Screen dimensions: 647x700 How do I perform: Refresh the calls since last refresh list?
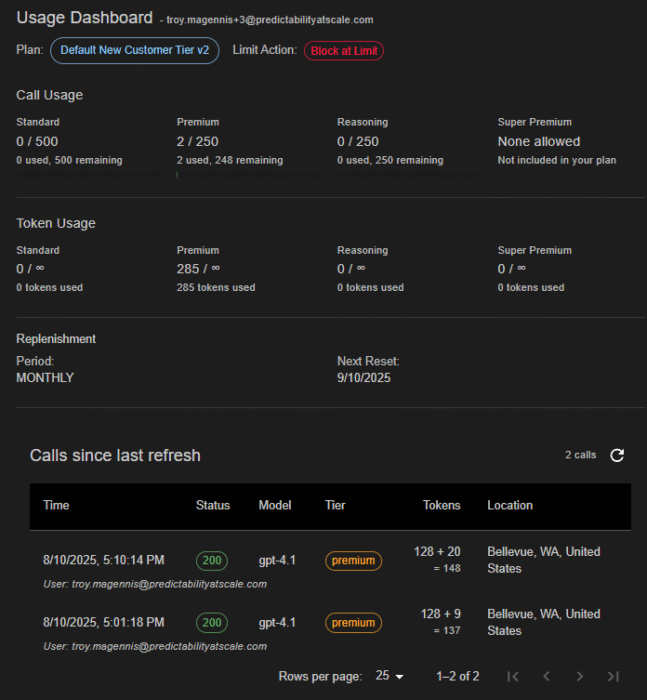(617, 455)
